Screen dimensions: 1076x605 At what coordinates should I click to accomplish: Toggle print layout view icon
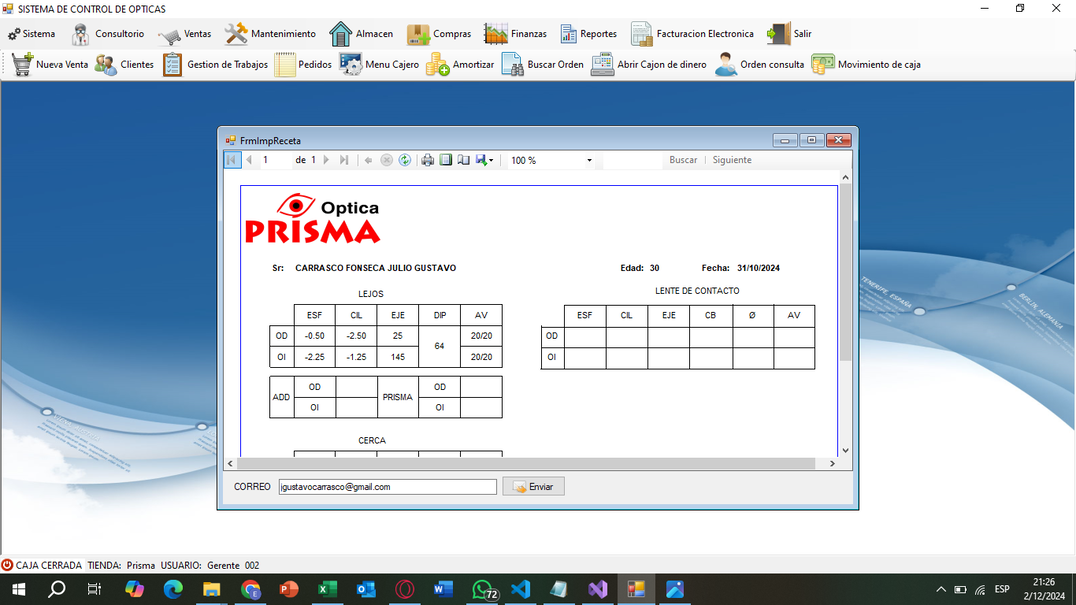click(x=446, y=160)
